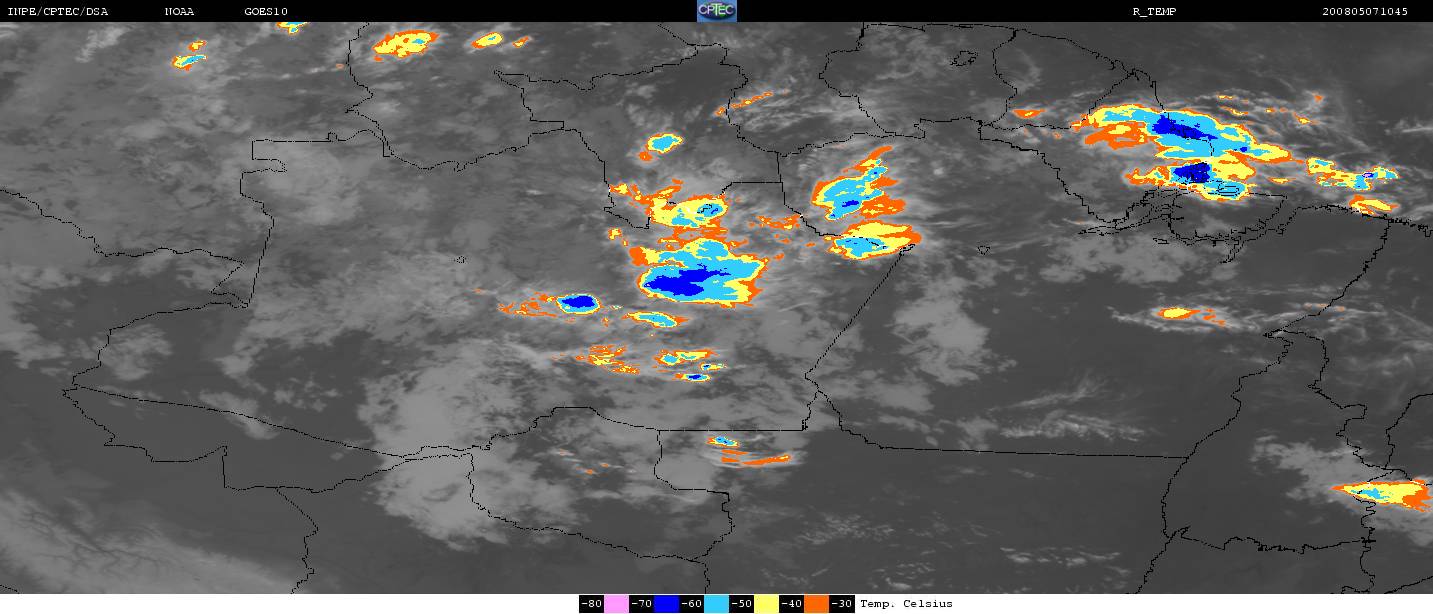
Task: Select the orange legend color swatch
Action: [817, 604]
